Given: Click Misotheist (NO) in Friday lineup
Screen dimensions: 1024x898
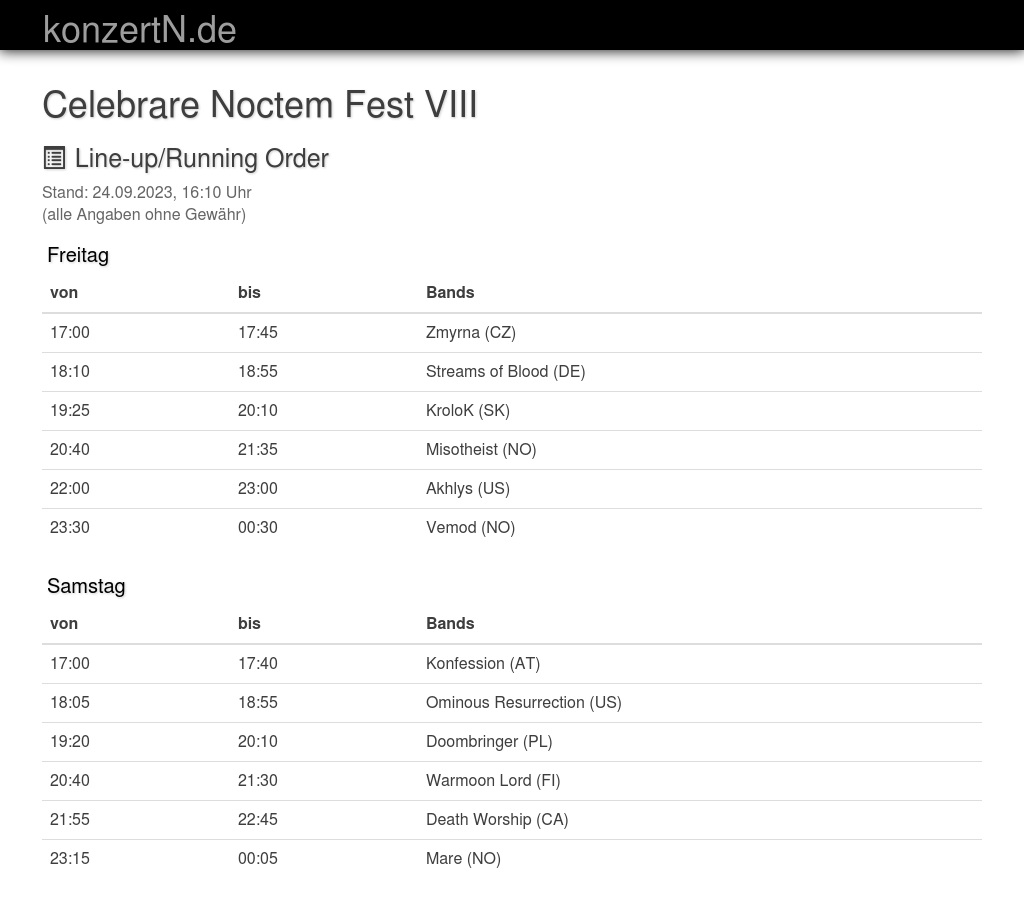Looking at the screenshot, I should coord(481,449).
